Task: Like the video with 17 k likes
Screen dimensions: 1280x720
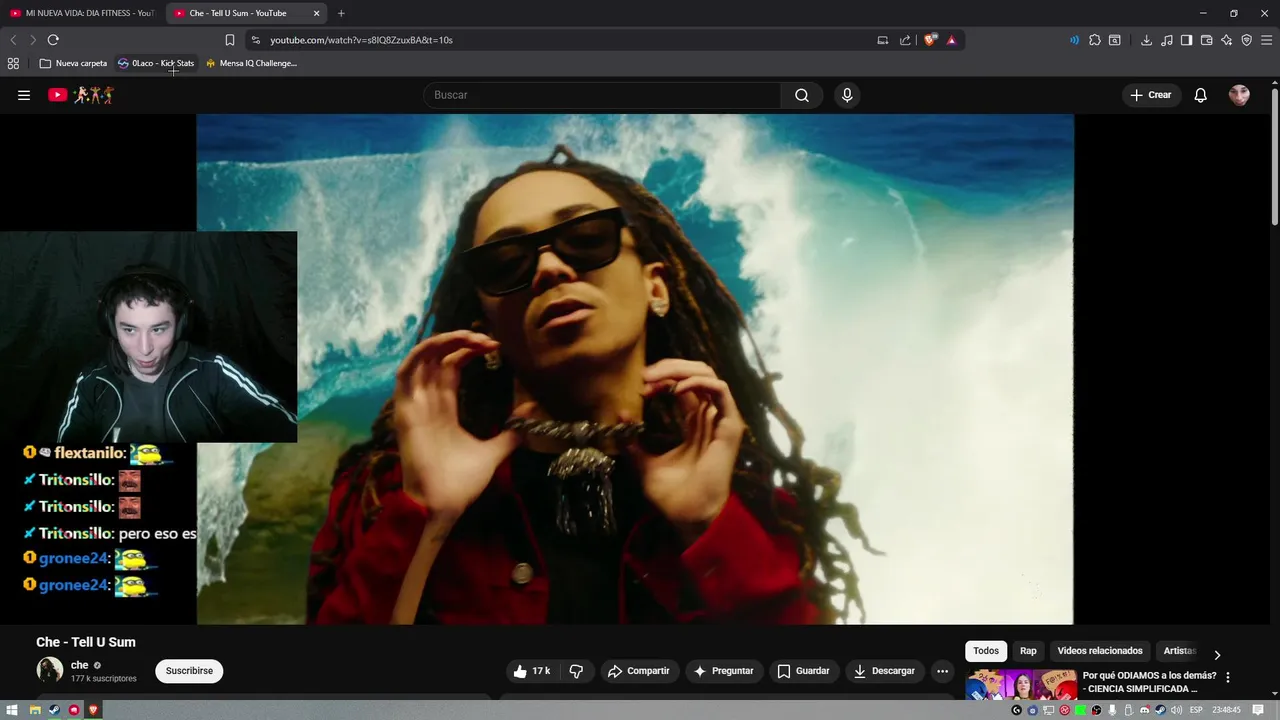Action: (532, 671)
